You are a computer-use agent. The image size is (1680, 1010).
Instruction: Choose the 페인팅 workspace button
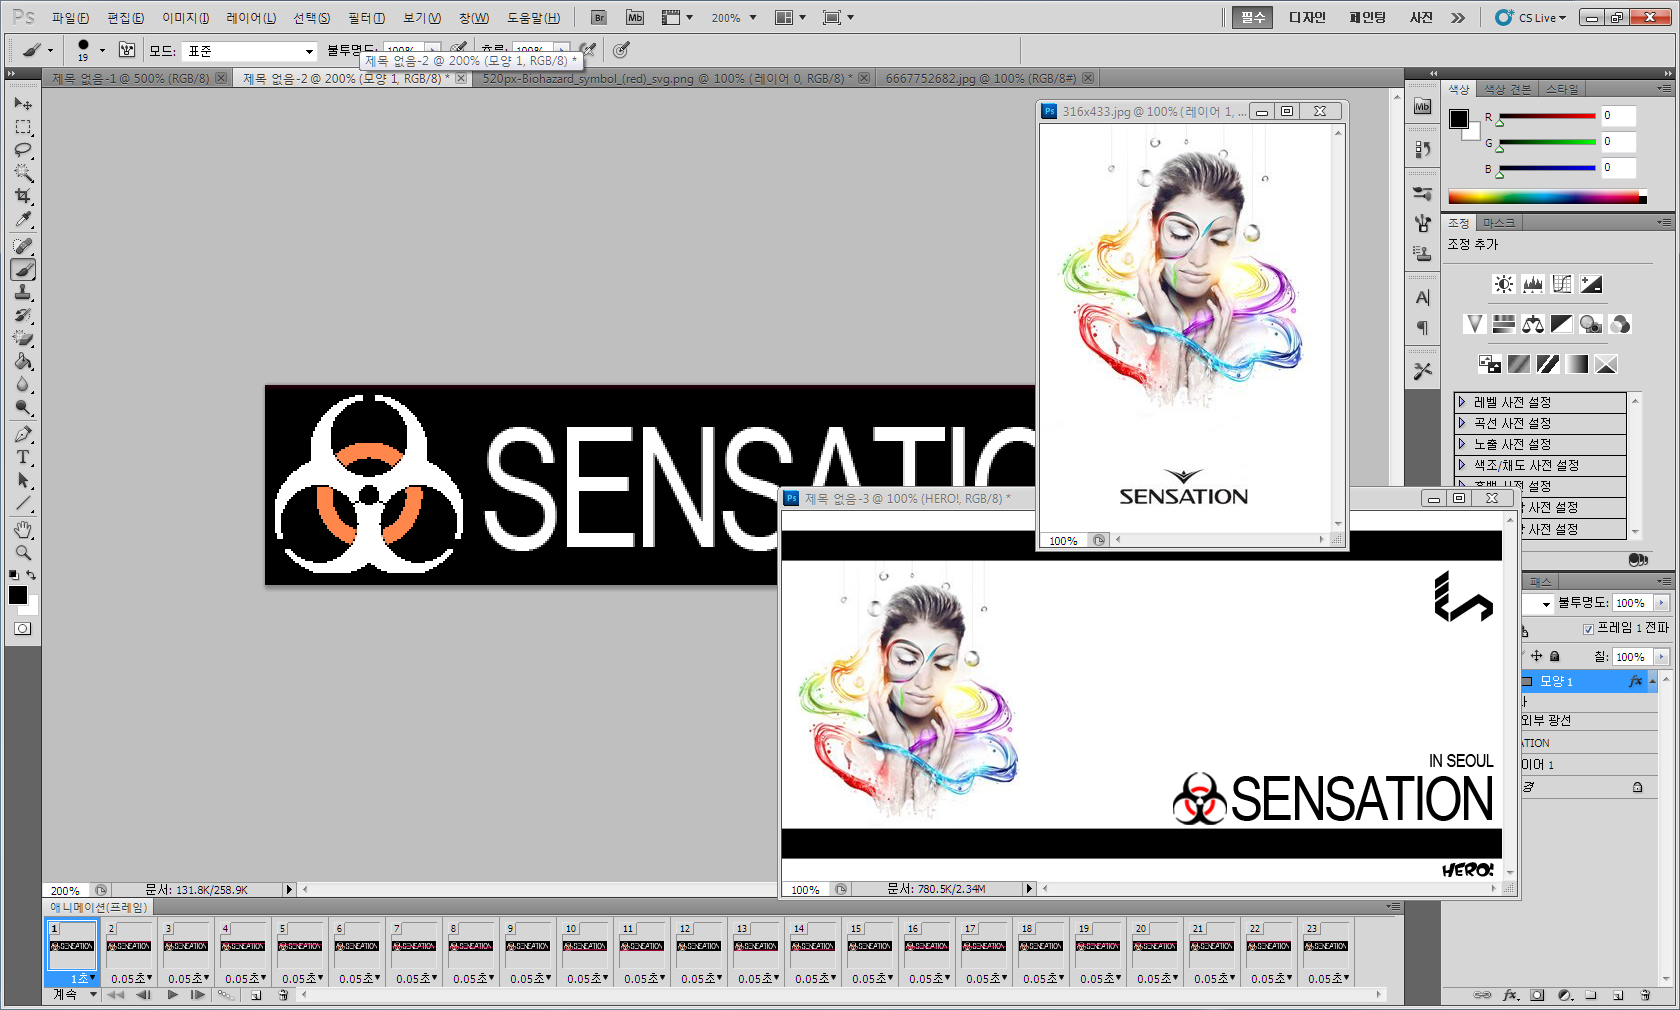1367,17
